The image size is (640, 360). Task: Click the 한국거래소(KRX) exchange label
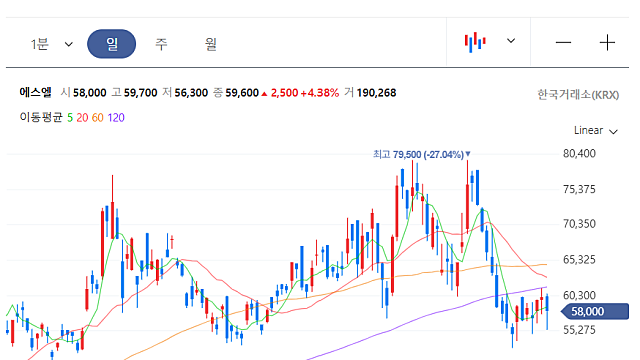click(x=578, y=95)
